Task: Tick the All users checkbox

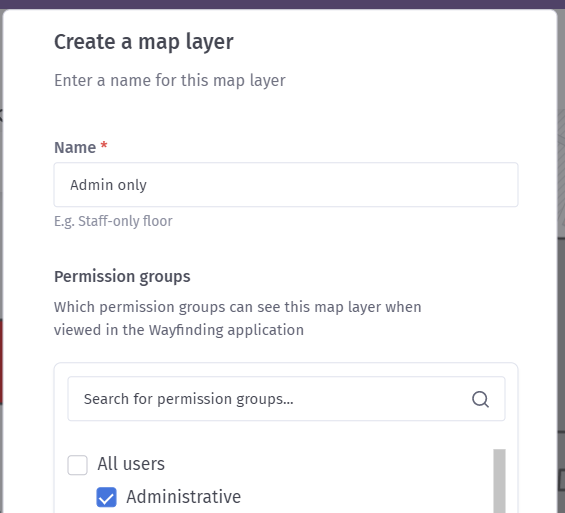Action: pos(77,465)
